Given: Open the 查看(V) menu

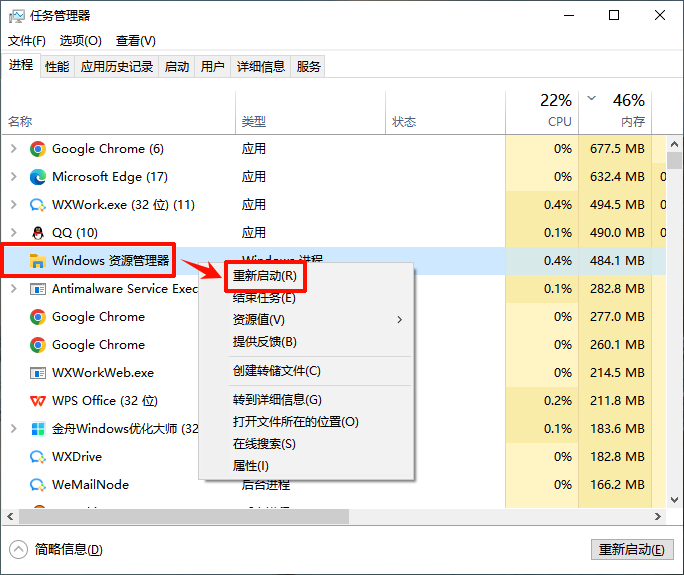Looking at the screenshot, I should pyautogui.click(x=136, y=41).
